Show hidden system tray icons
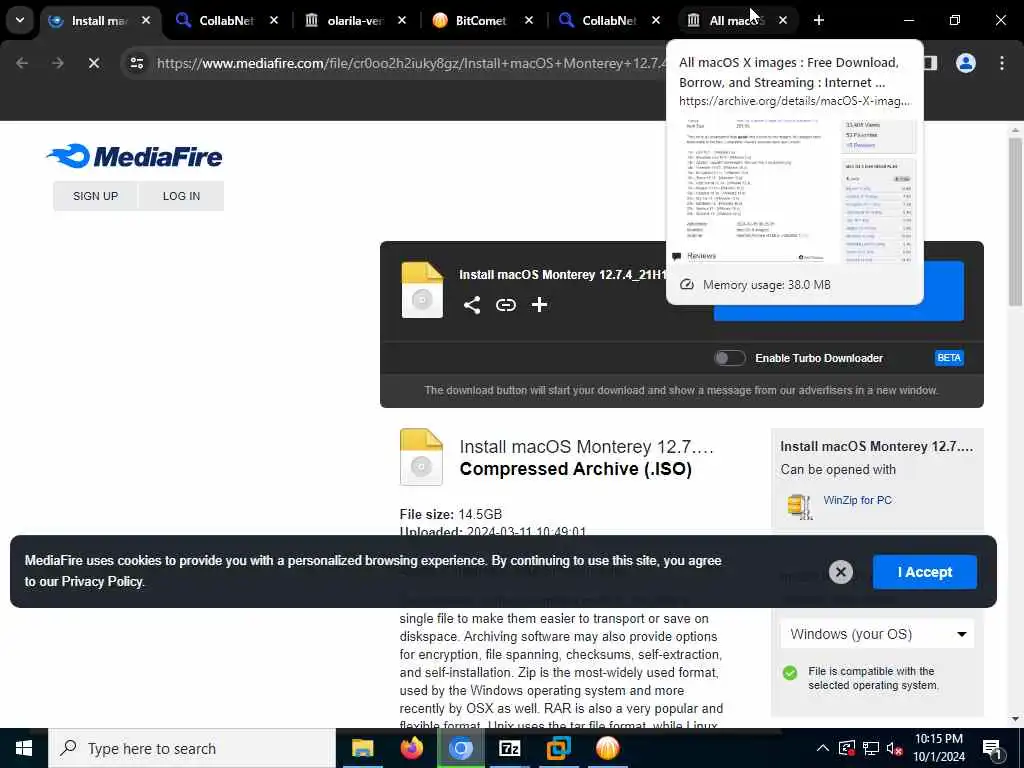This screenshot has width=1024, height=768. point(823,748)
